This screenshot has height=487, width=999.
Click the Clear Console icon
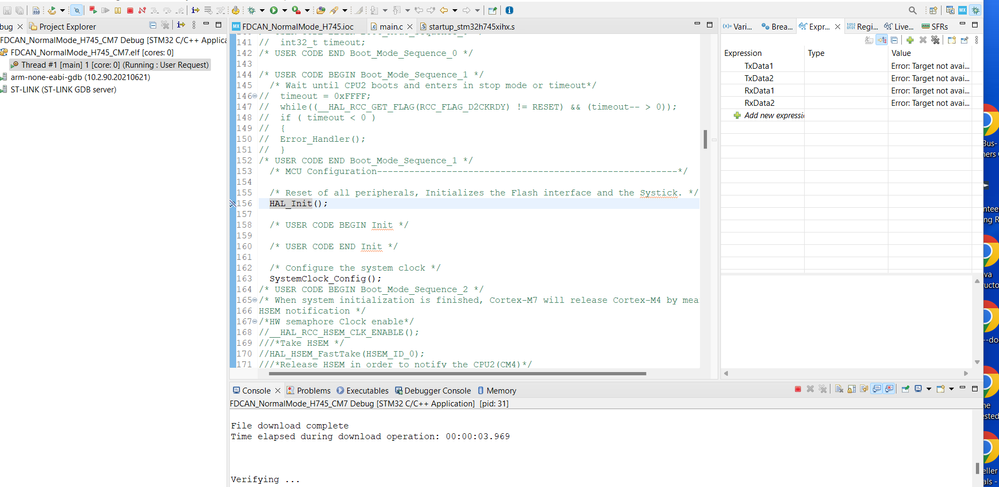[x=839, y=389]
